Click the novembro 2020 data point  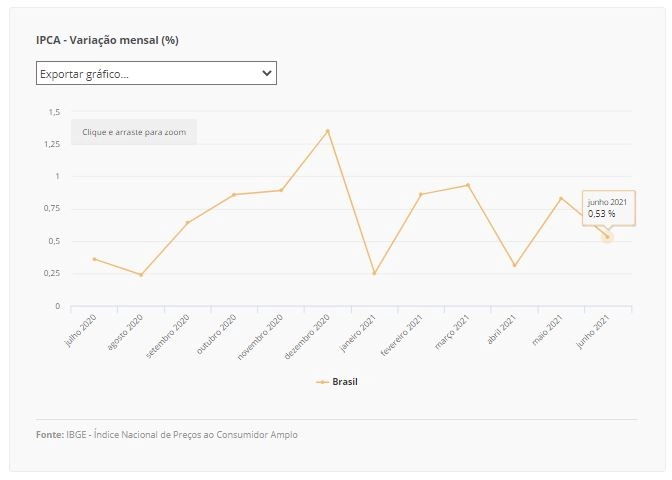tap(281, 190)
